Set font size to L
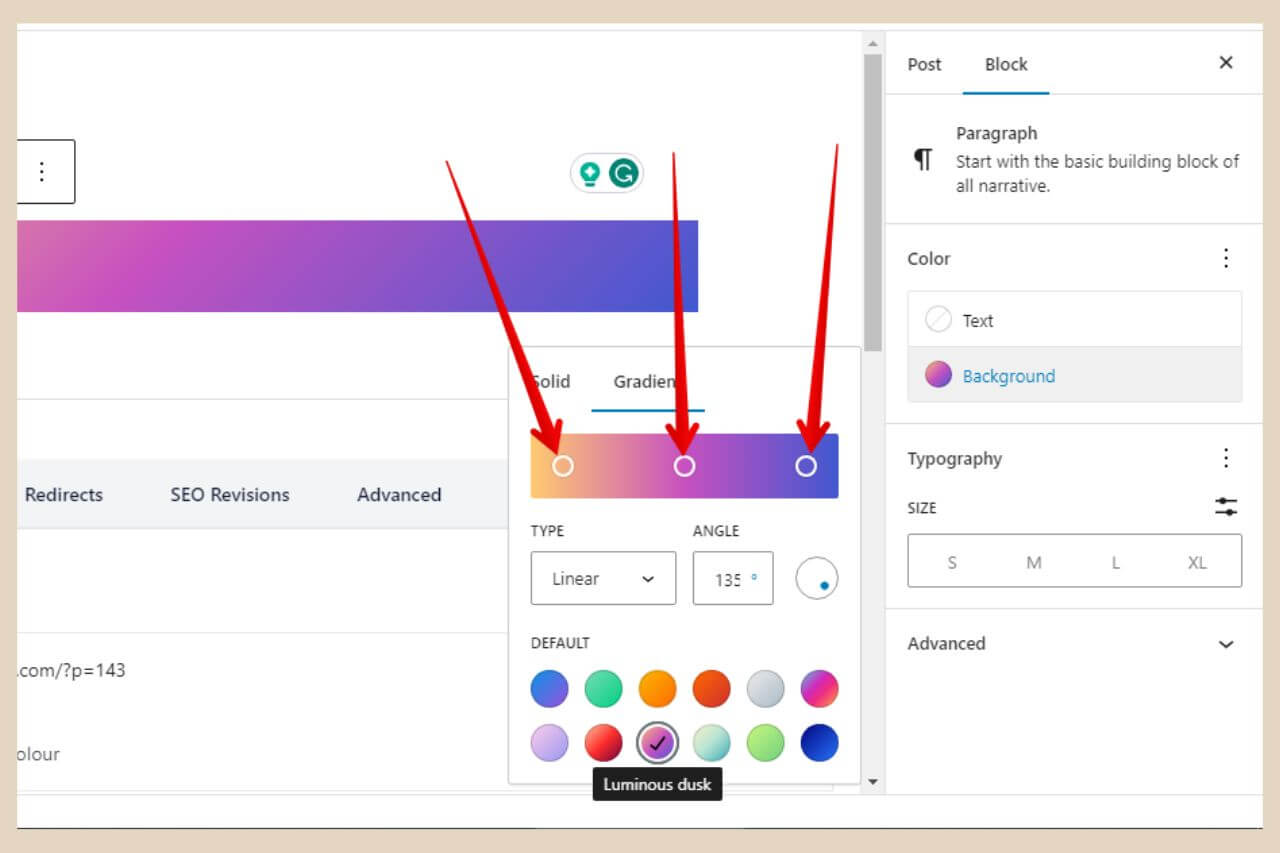 click(1115, 562)
